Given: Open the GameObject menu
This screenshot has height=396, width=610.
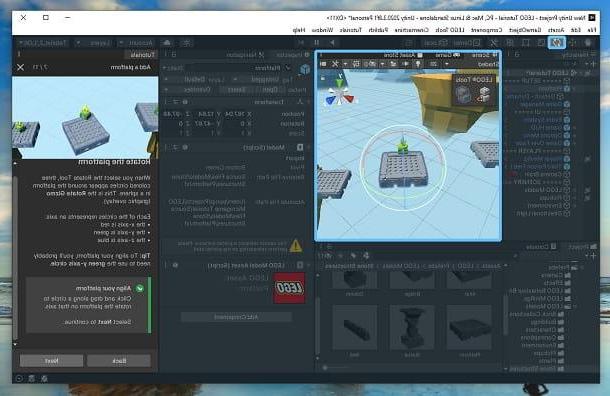Looking at the screenshot, I should (x=525, y=30).
